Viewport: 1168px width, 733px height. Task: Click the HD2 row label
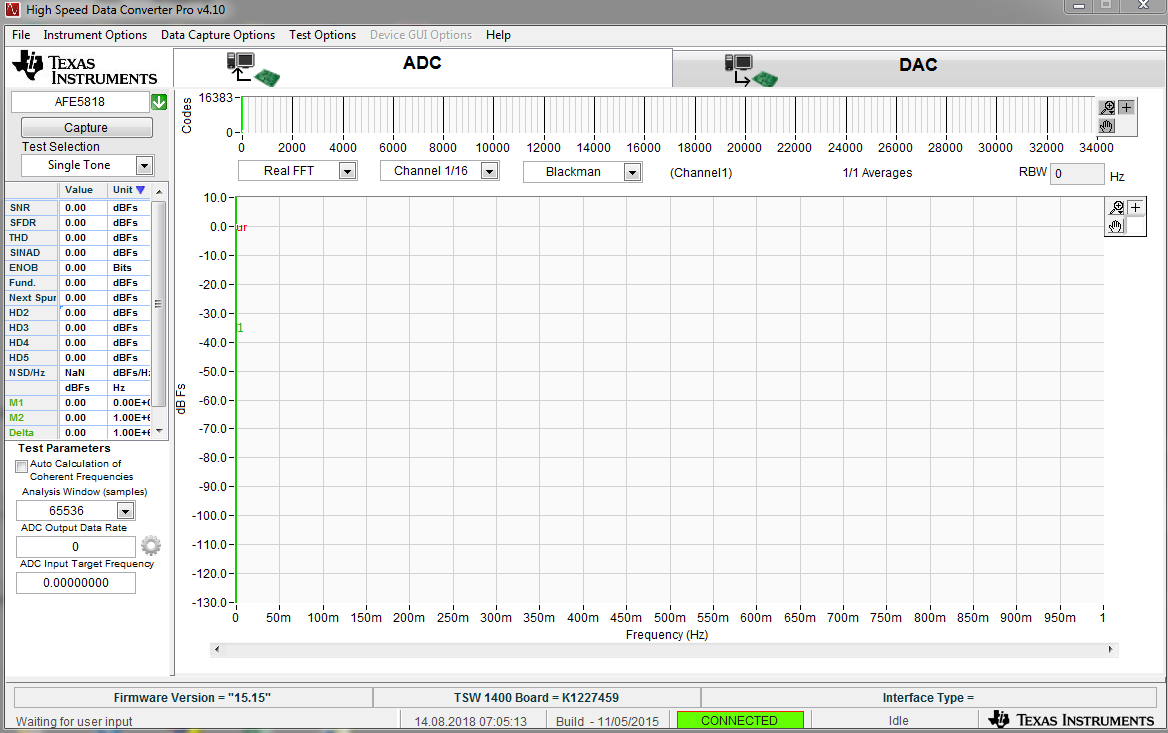(19, 313)
